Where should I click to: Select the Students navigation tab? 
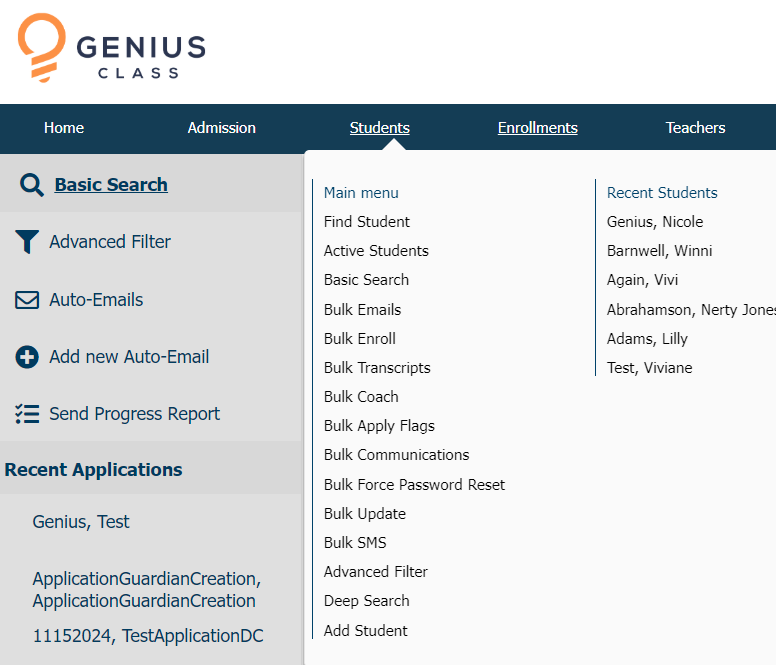(x=380, y=128)
